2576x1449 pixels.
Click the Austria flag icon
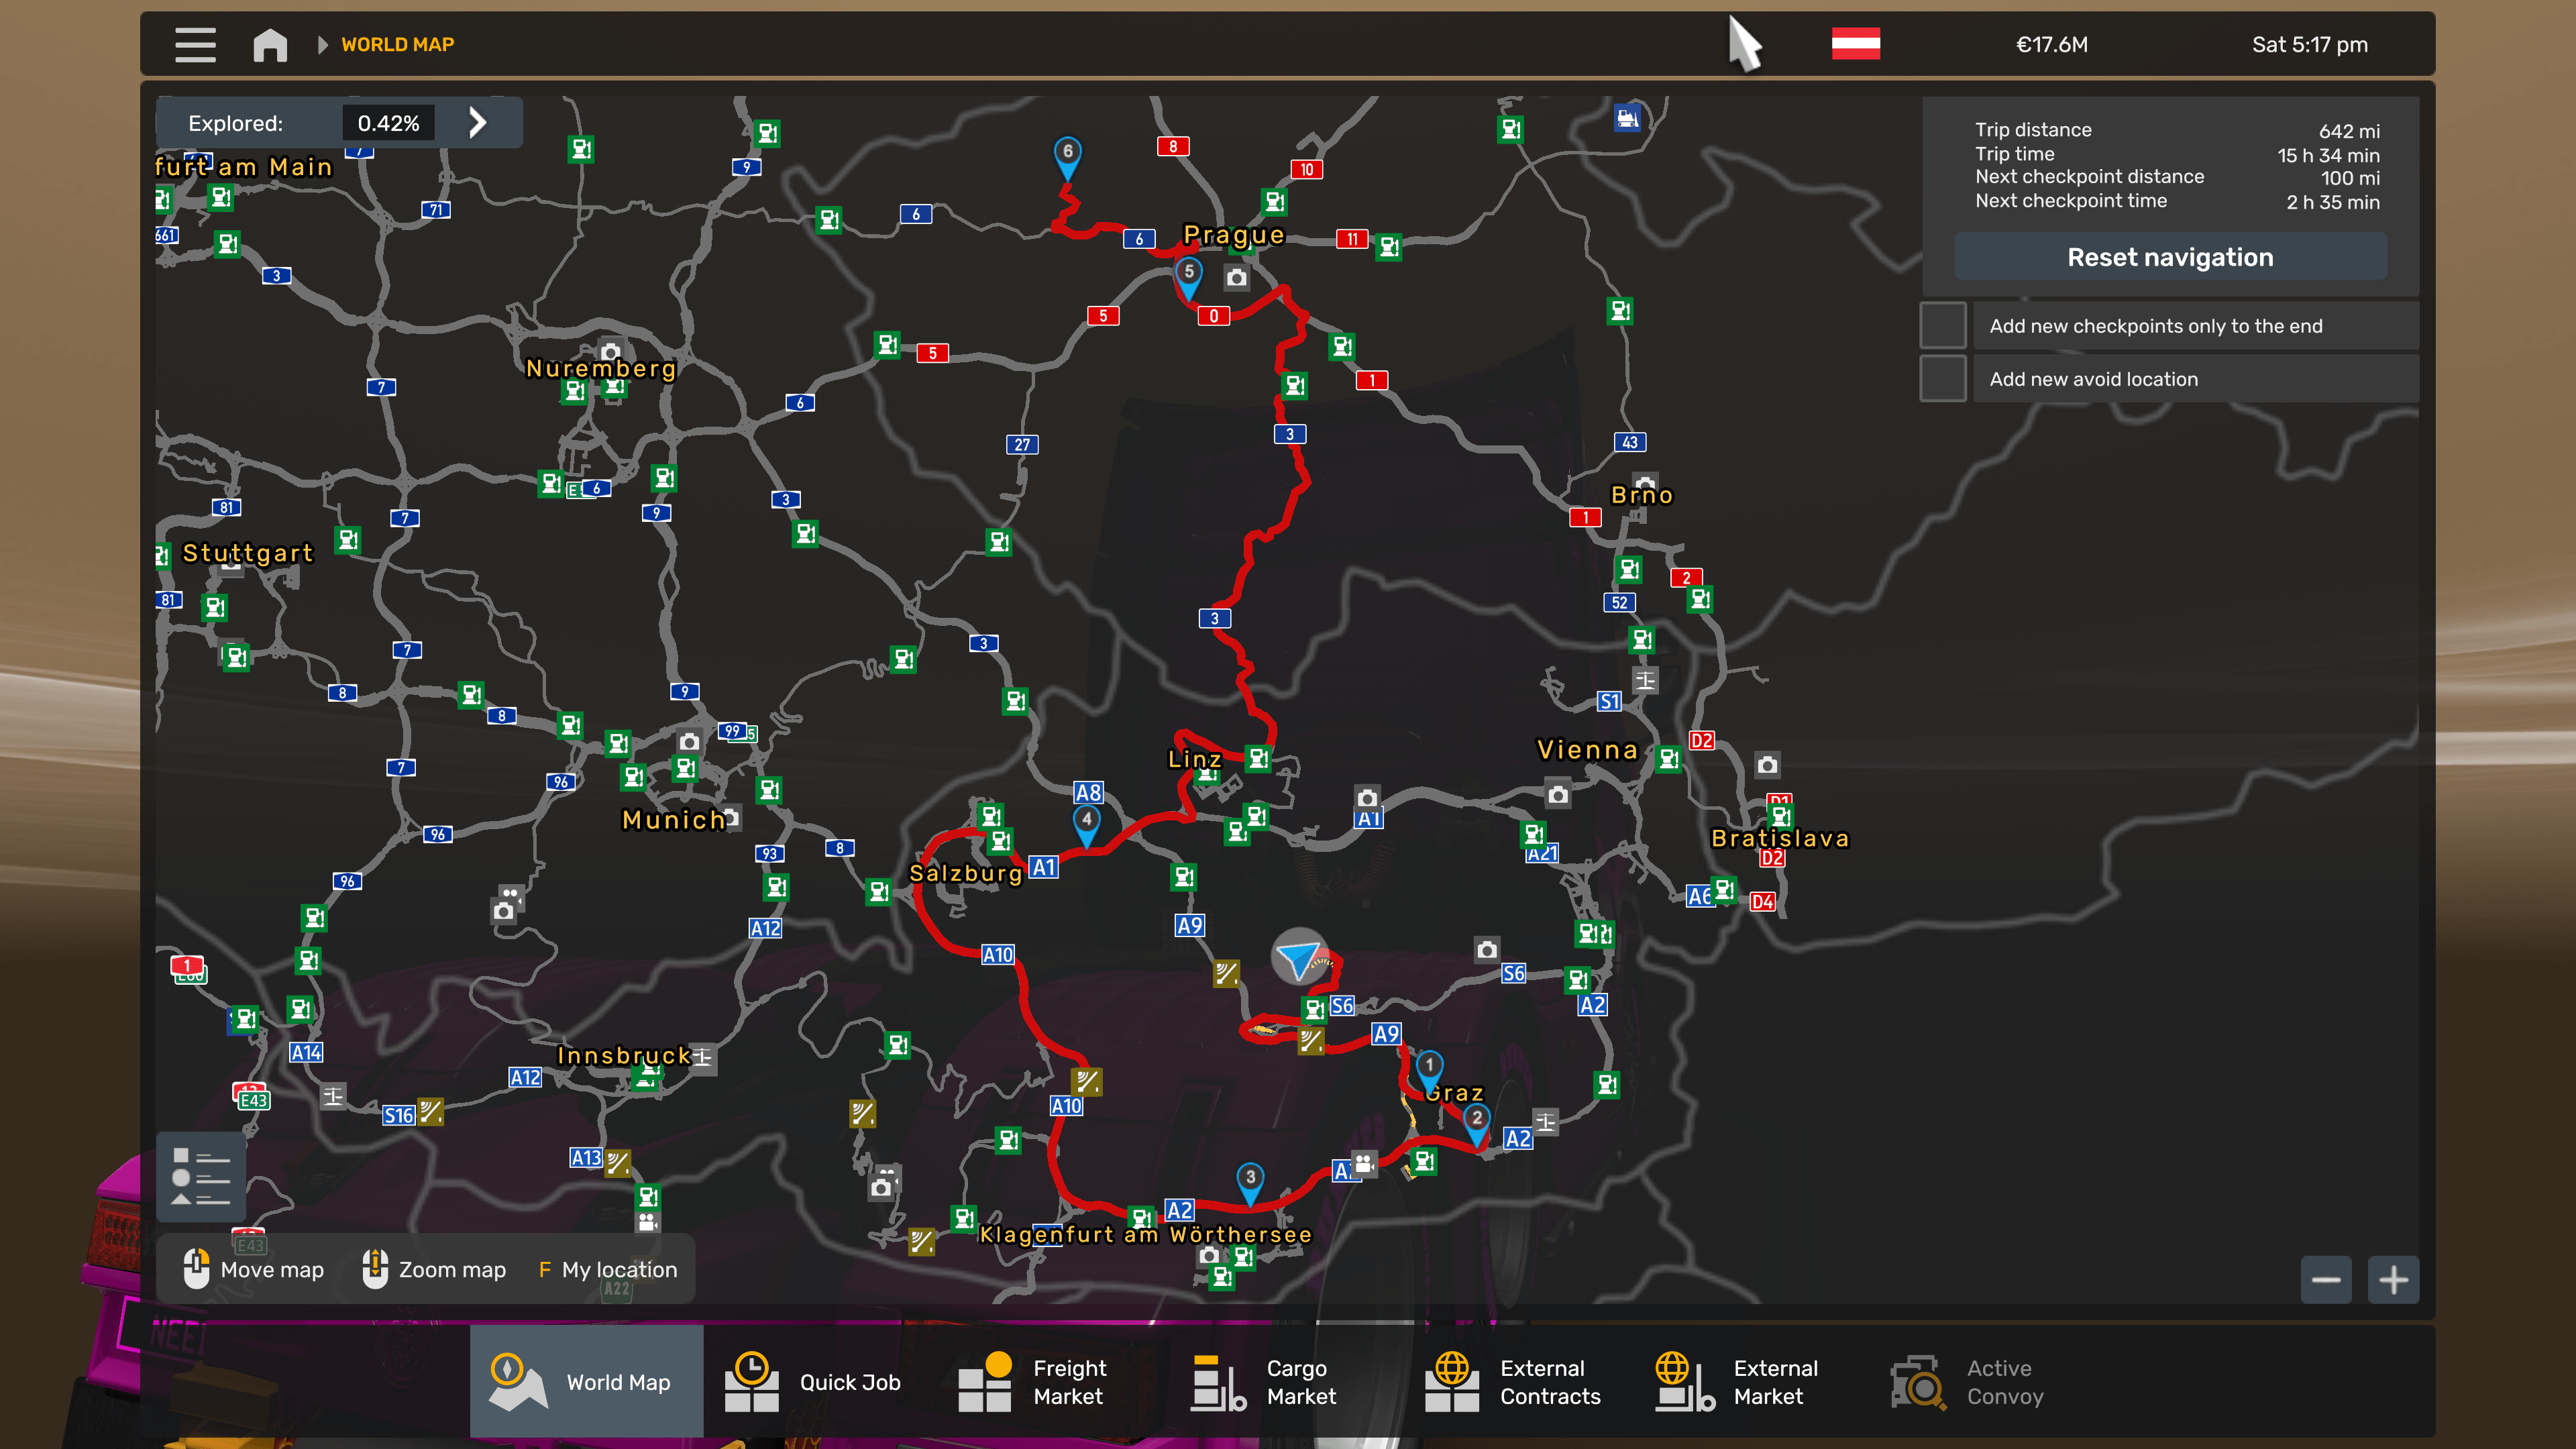[1855, 44]
